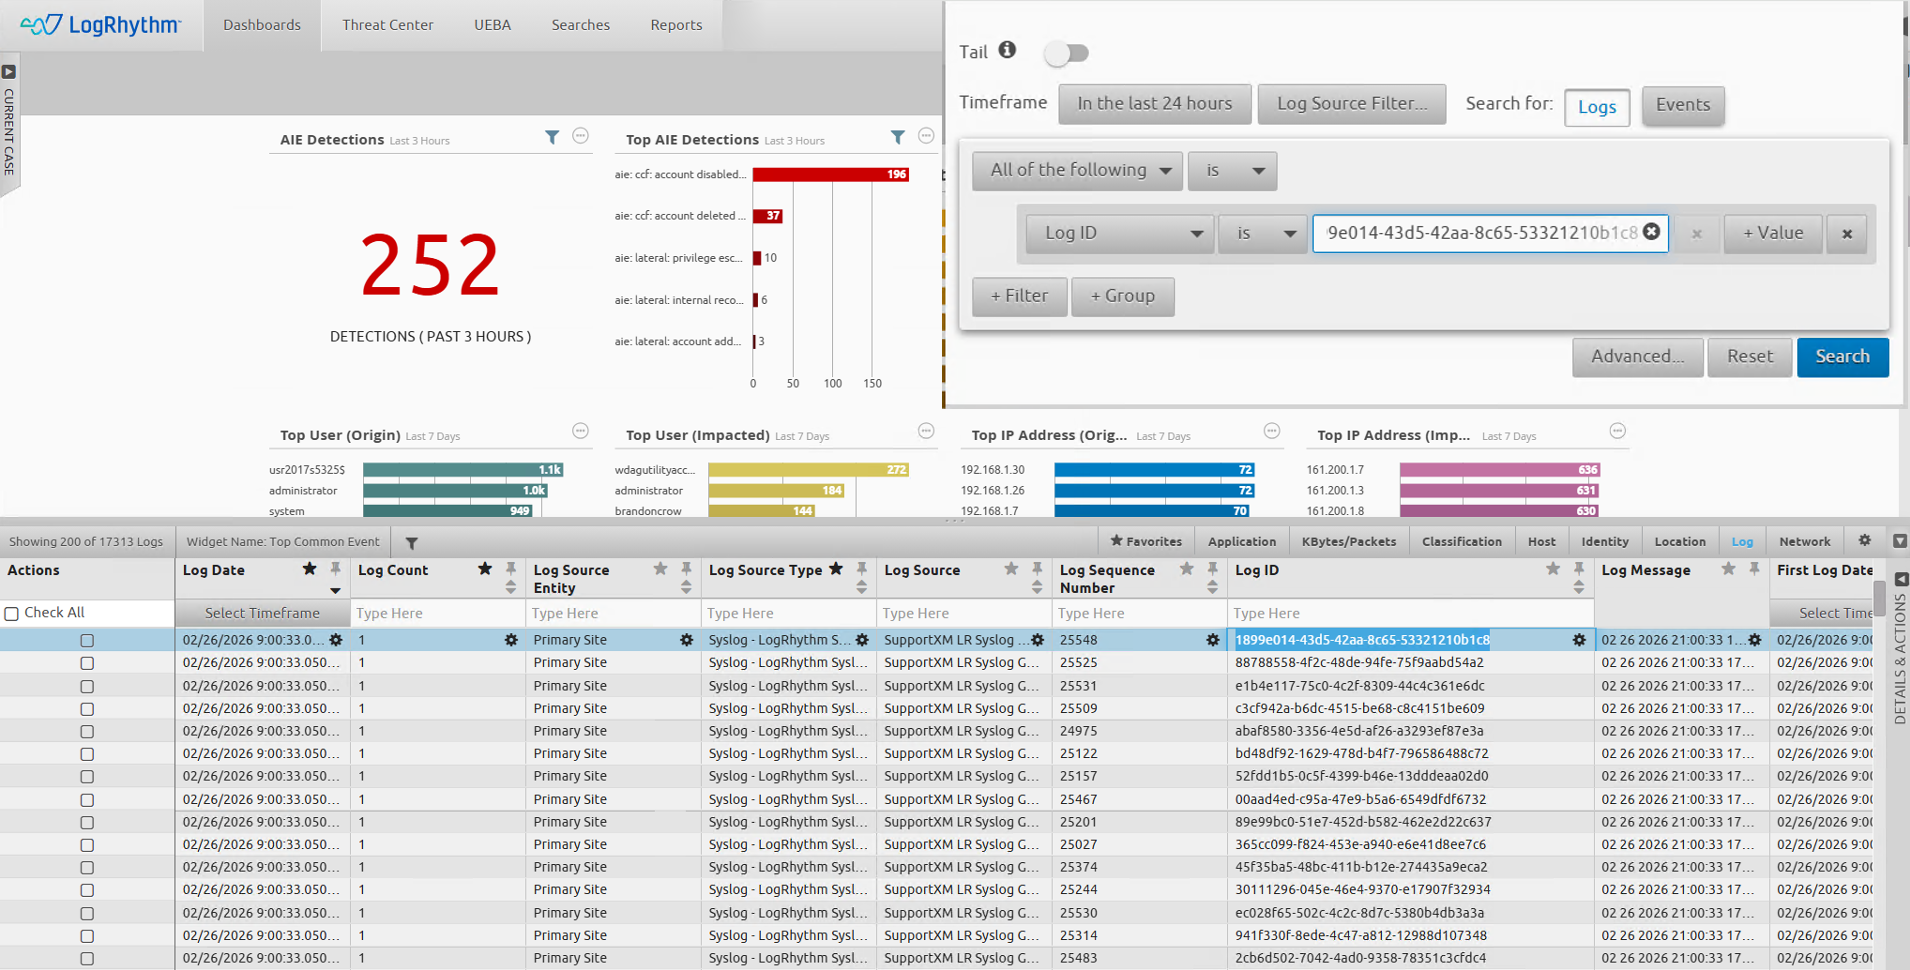
Task: Pin the Log Source column
Action: click(x=1037, y=569)
